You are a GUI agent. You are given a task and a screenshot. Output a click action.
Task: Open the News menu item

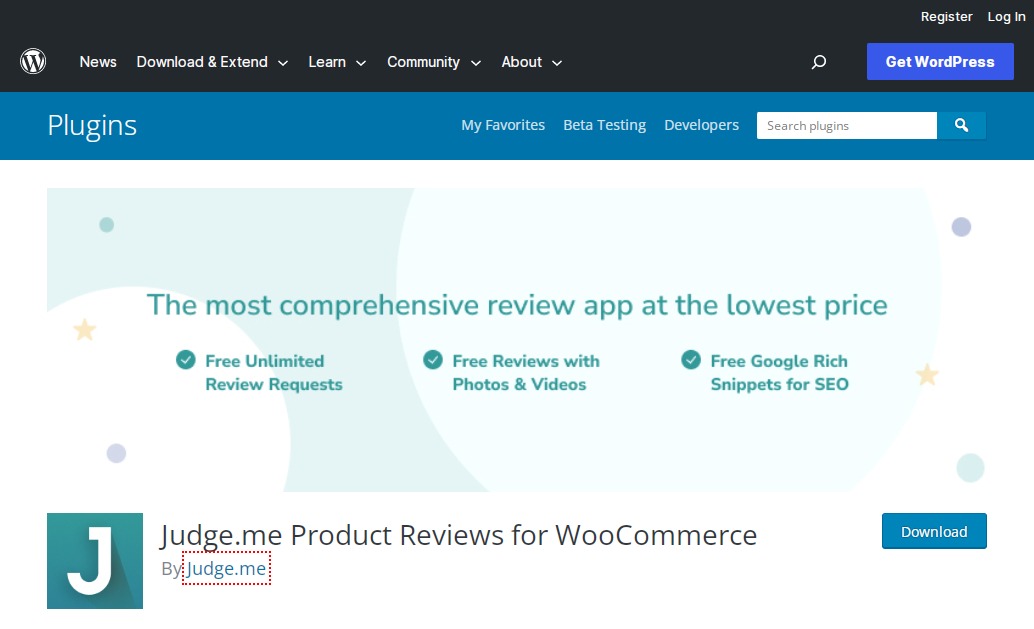tap(98, 62)
